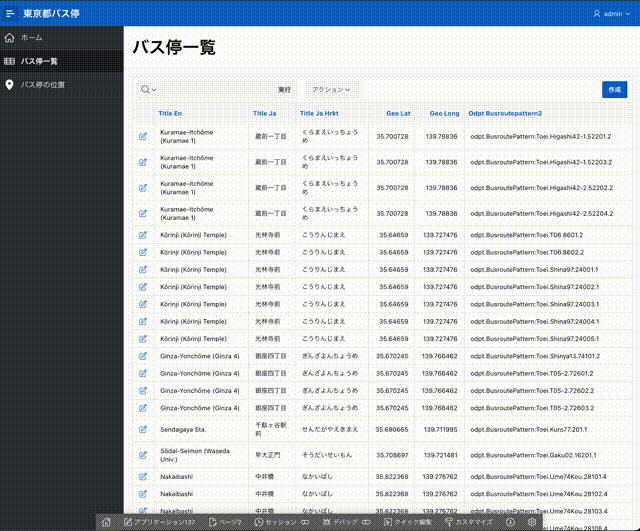Click the developer toolbar home icon

pyautogui.click(x=107, y=522)
